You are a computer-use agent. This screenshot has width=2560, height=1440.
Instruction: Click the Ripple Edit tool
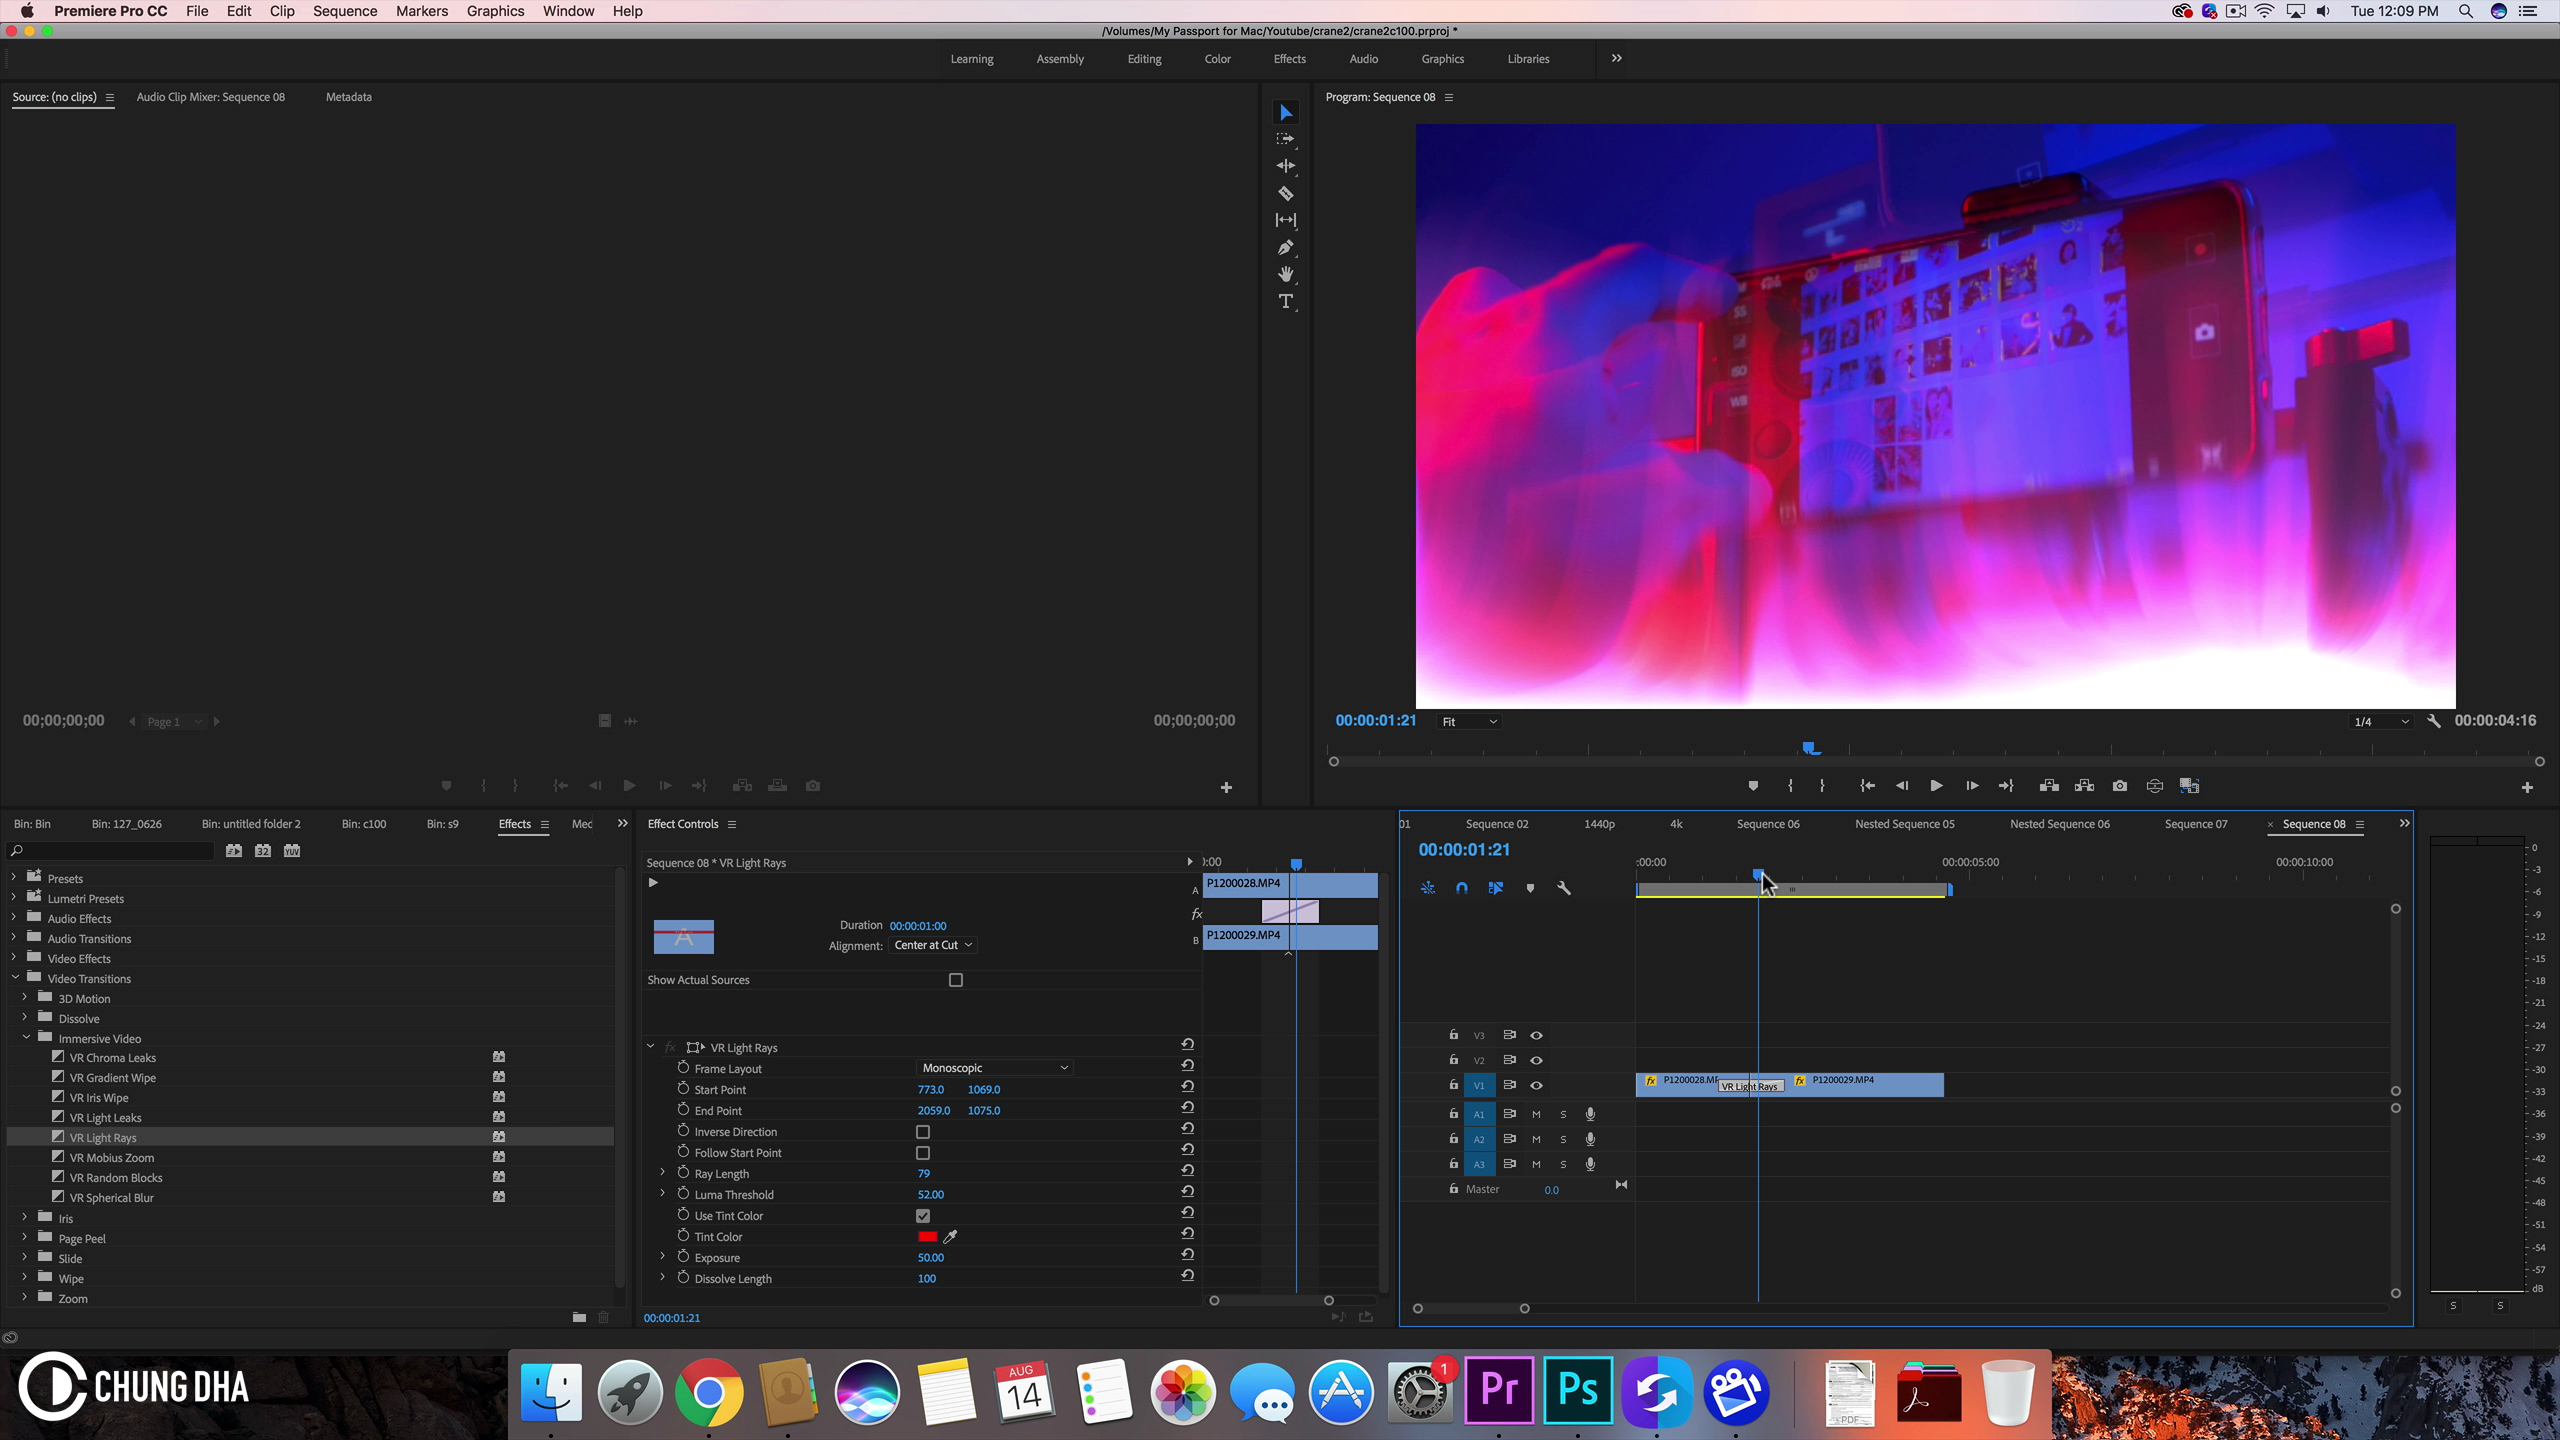[1286, 166]
